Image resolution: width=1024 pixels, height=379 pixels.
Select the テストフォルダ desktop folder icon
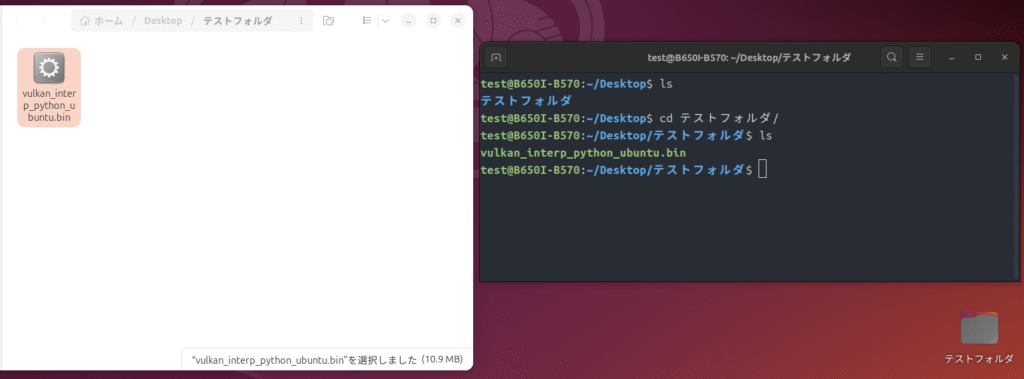[979, 327]
